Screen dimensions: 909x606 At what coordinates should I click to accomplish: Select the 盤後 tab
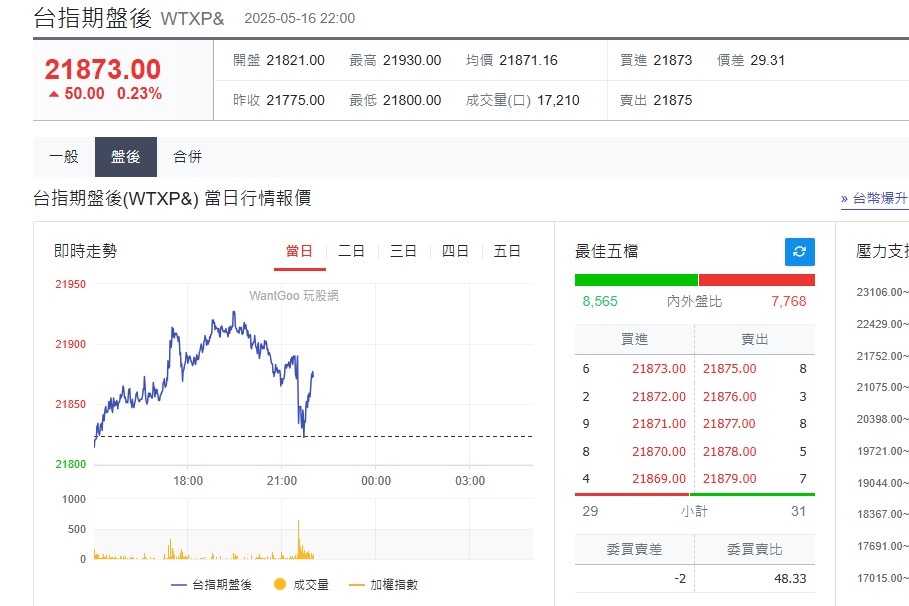(123, 157)
